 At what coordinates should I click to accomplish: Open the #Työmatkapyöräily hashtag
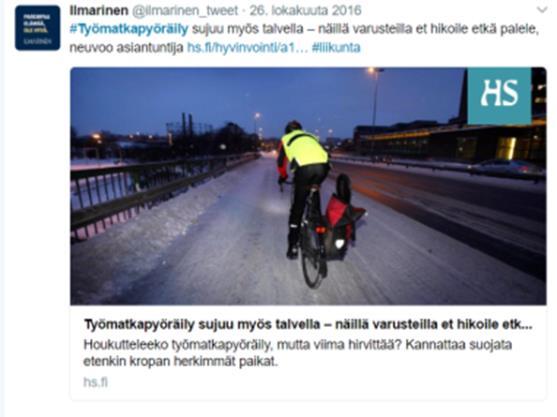point(129,29)
